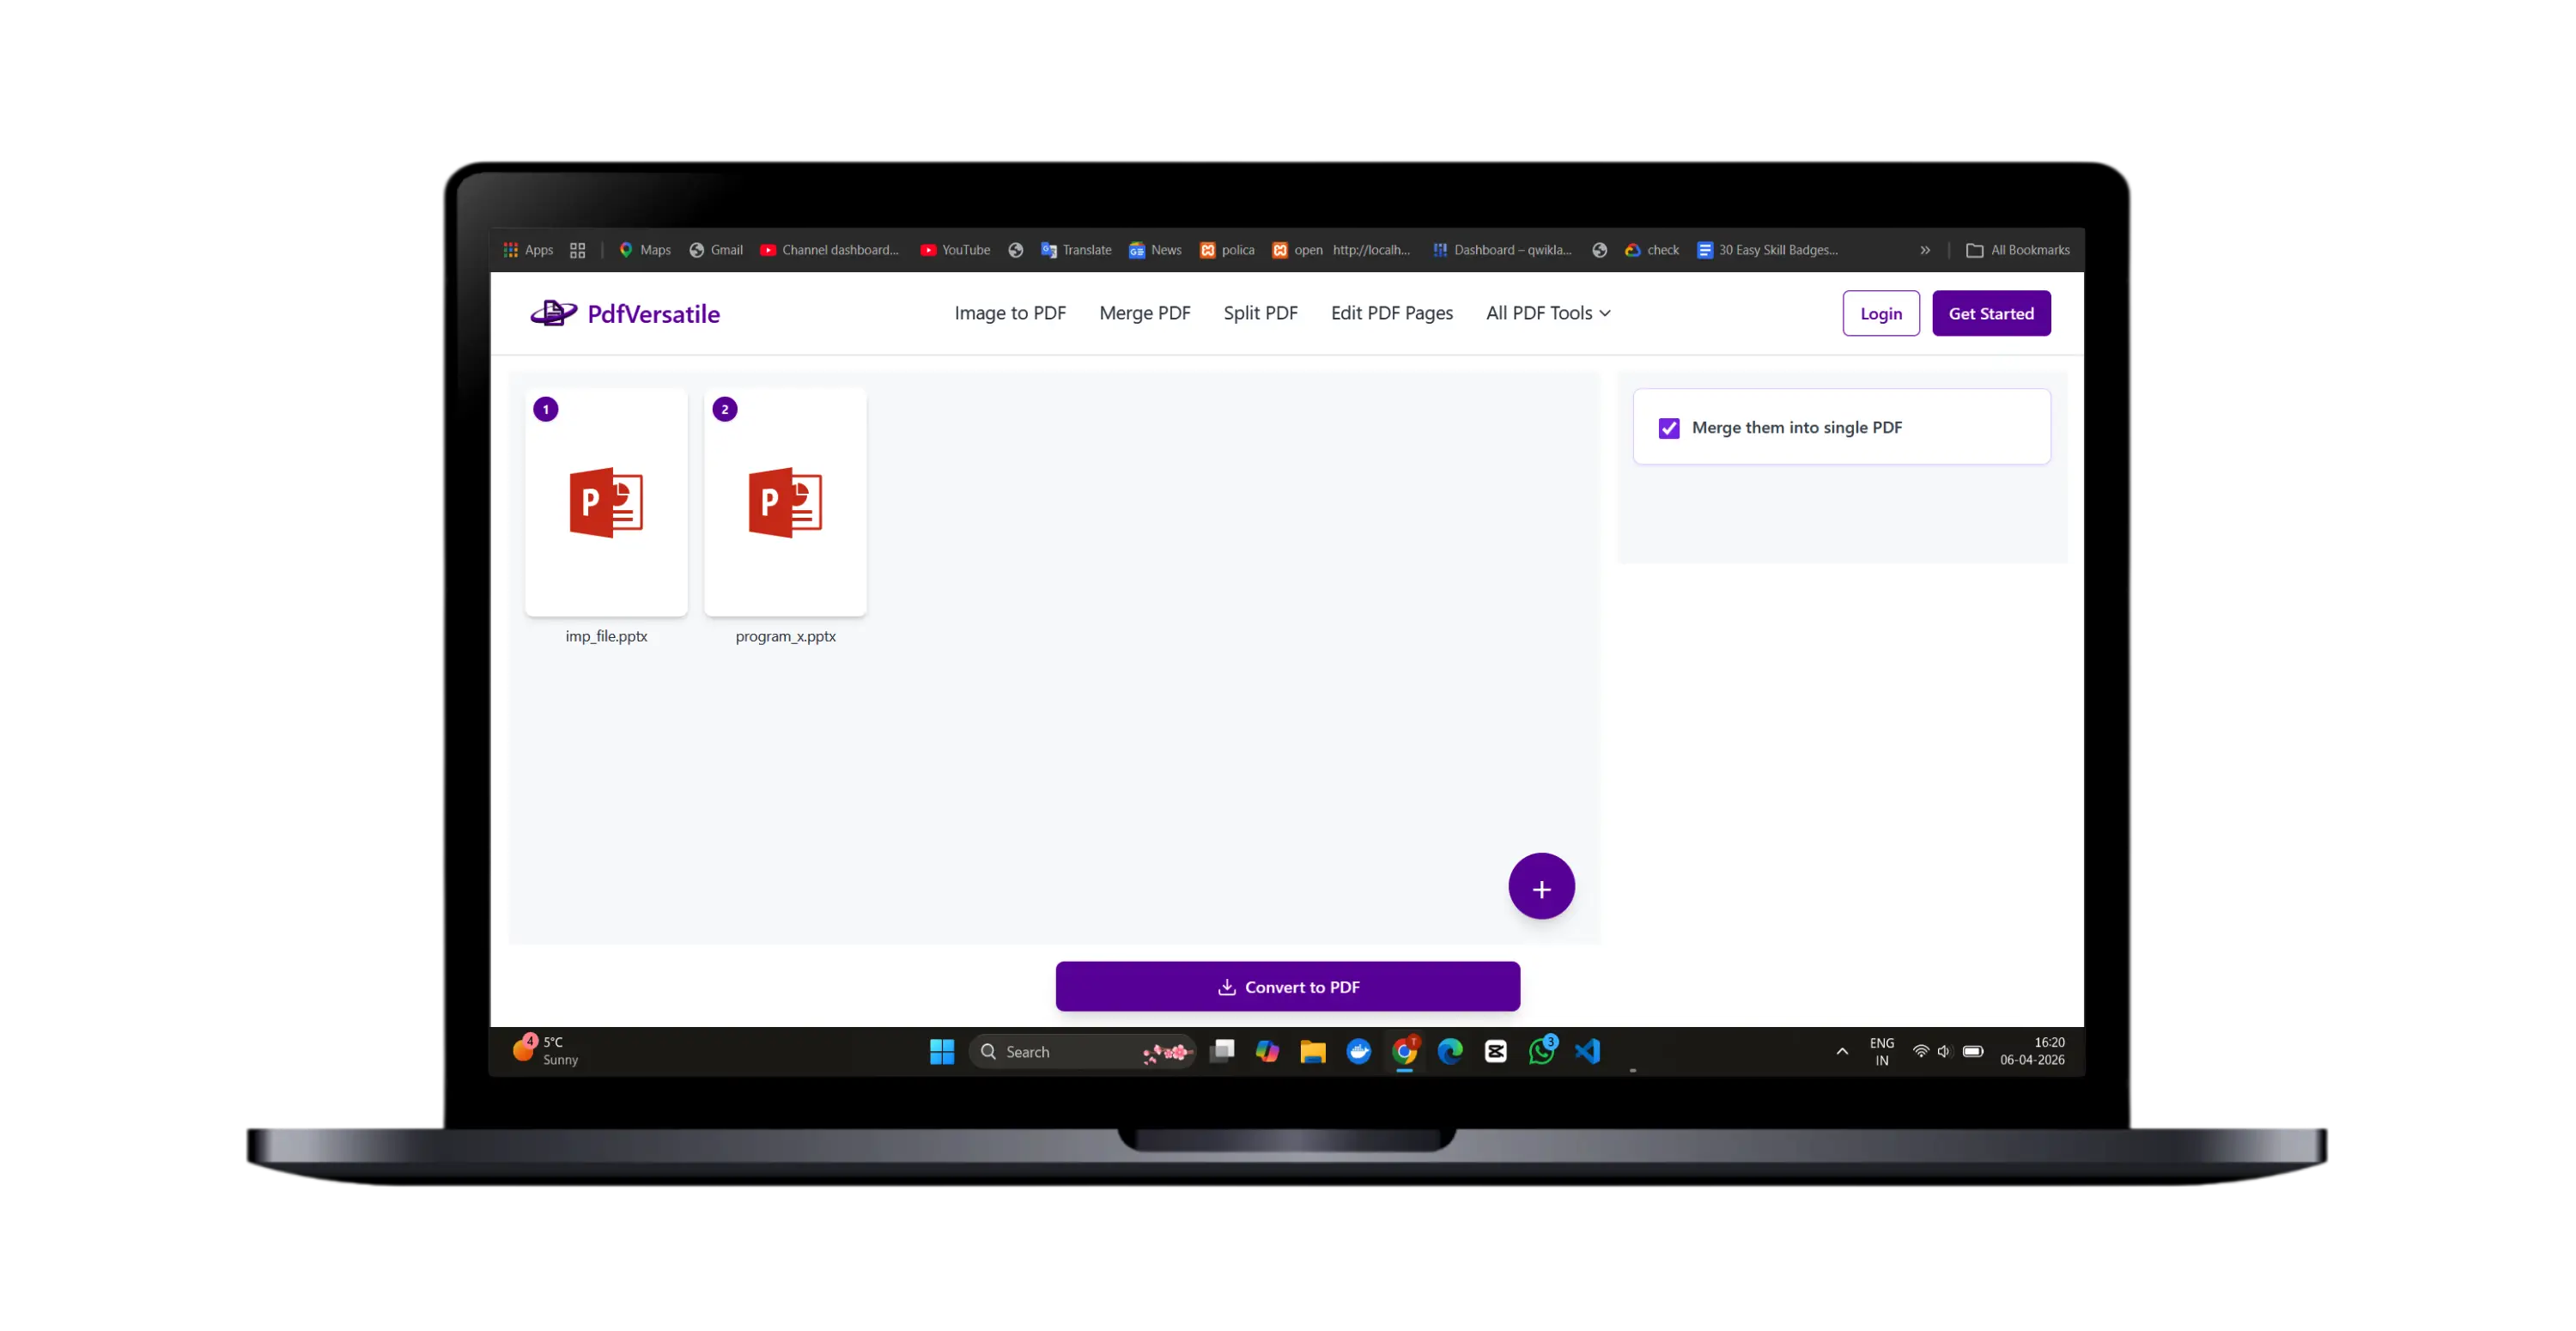2576x1331 pixels.
Task: Launch Copilot from the taskbar
Action: 1266,1051
